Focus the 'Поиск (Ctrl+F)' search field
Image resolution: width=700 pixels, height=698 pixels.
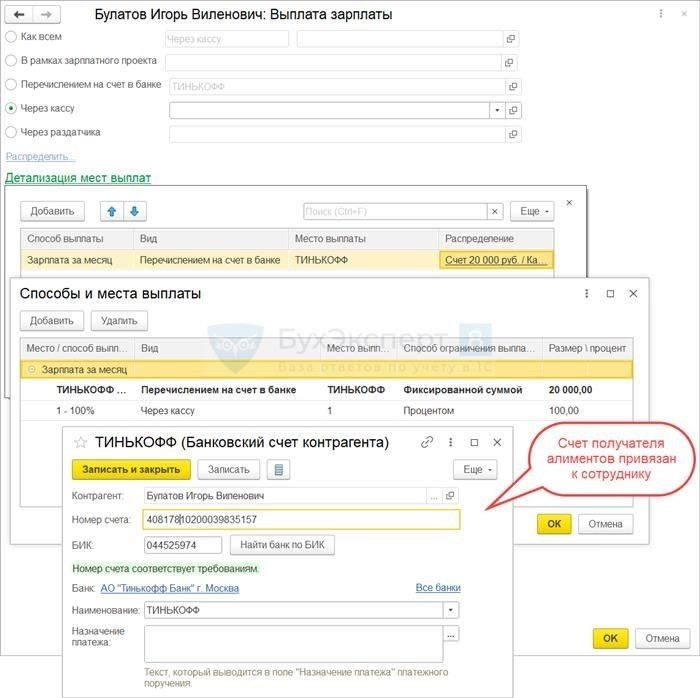(395, 211)
